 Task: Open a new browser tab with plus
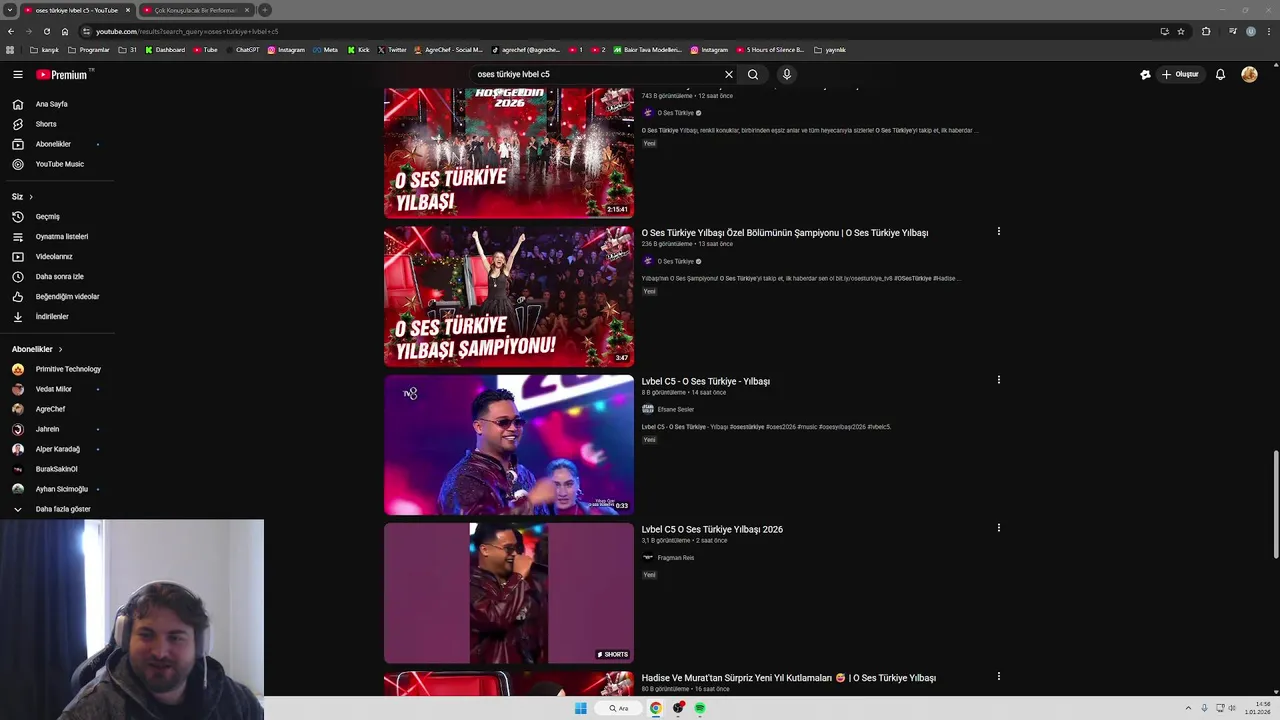tap(264, 10)
